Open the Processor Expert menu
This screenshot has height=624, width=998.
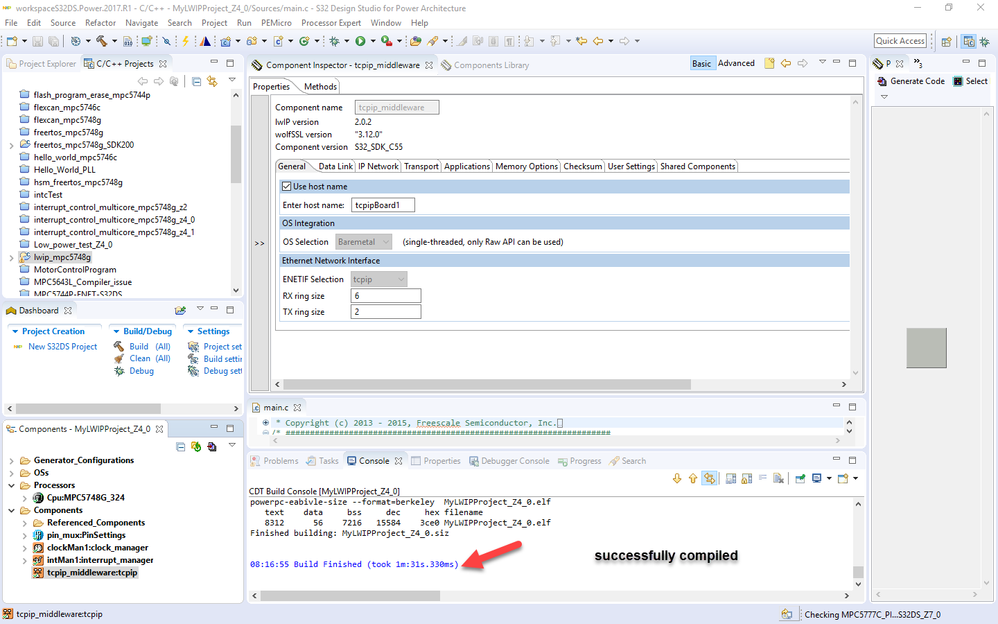331,23
